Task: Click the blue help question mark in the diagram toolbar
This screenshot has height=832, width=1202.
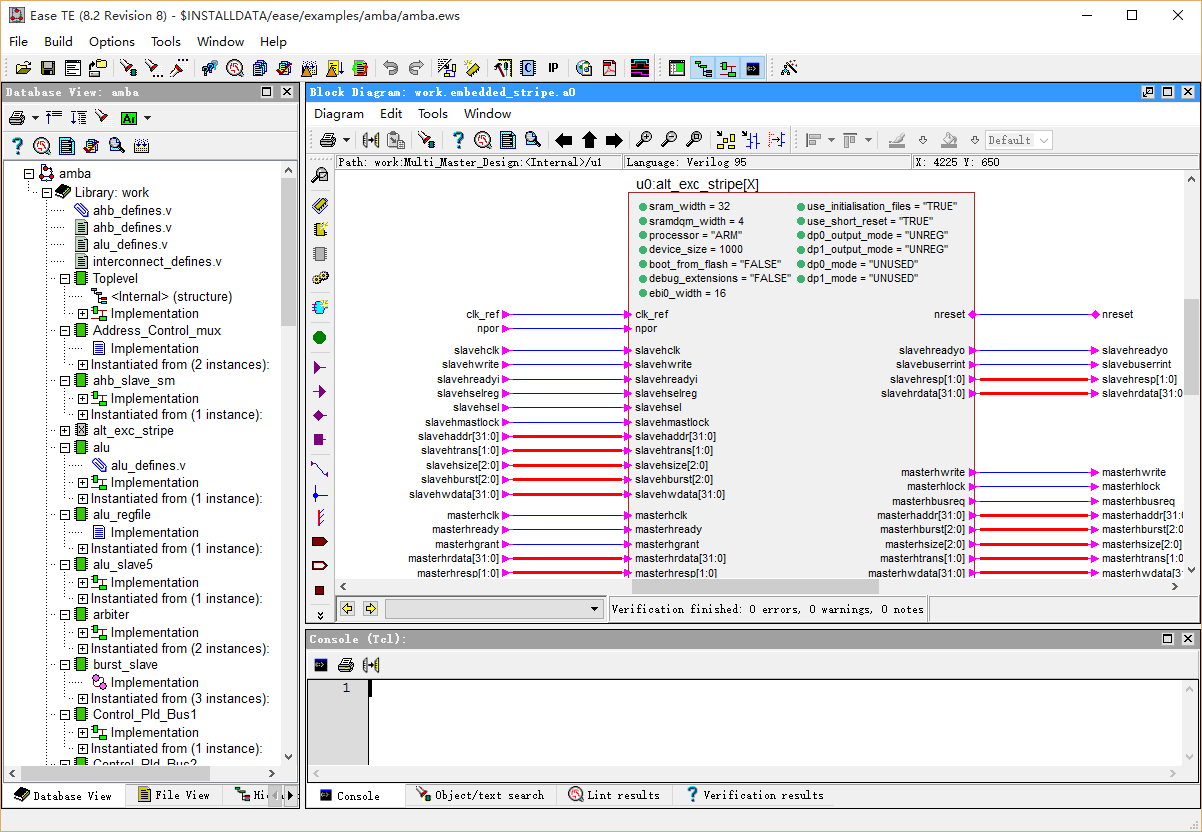Action: tap(458, 140)
